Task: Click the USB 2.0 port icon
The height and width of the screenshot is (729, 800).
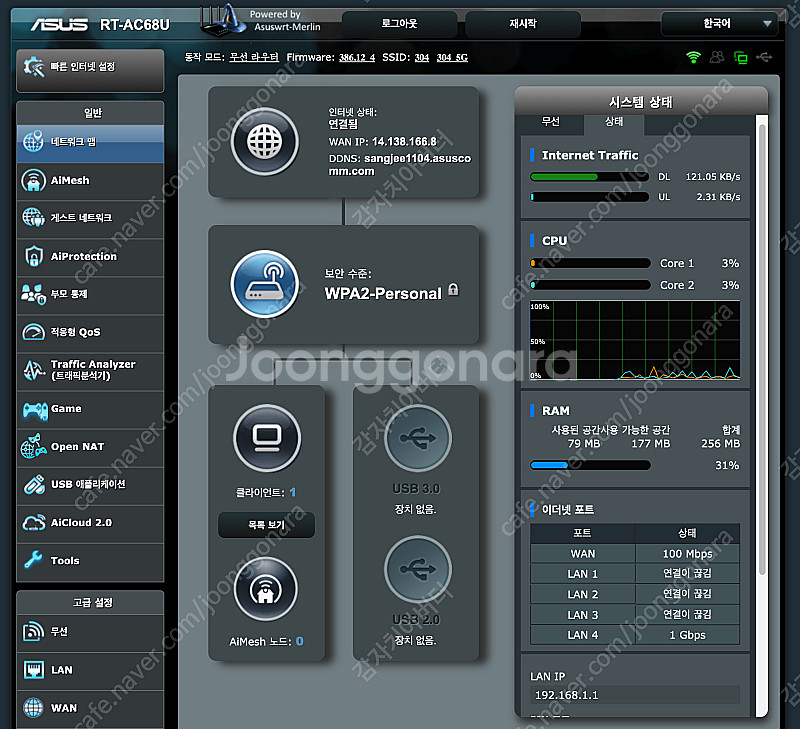Action: (x=418, y=569)
